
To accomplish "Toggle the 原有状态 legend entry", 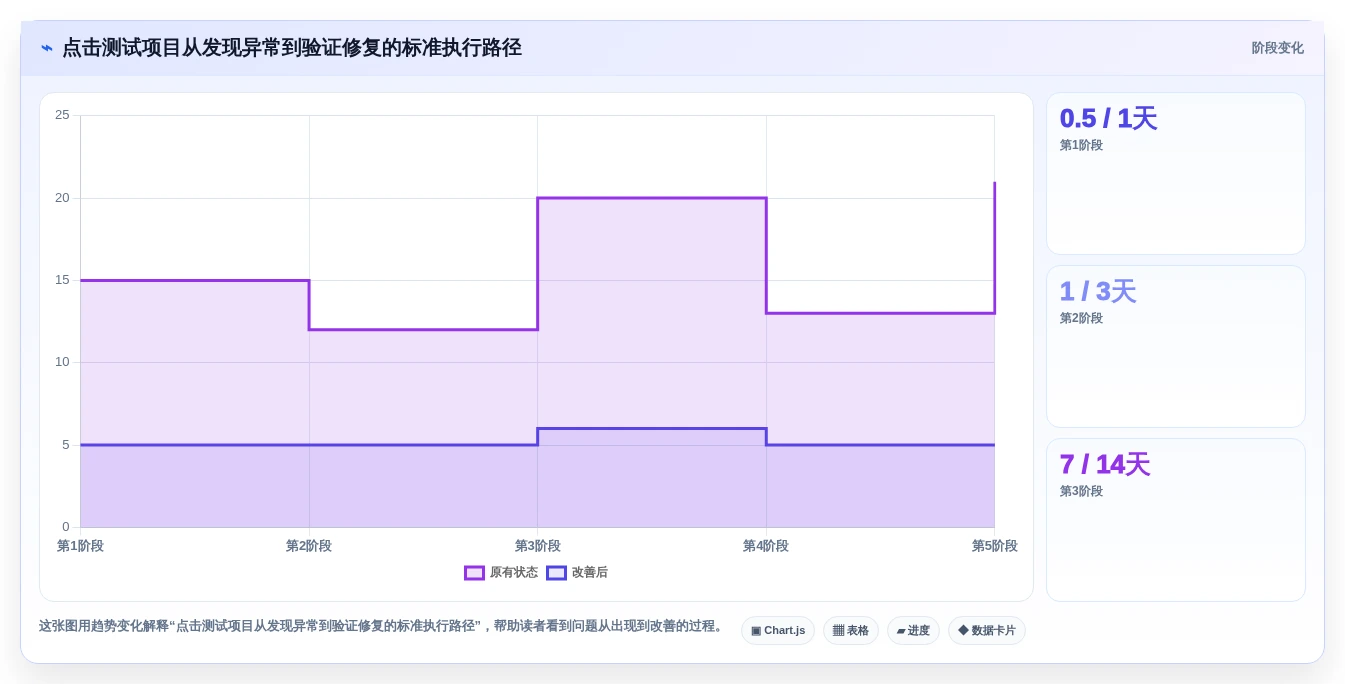I will pos(501,573).
